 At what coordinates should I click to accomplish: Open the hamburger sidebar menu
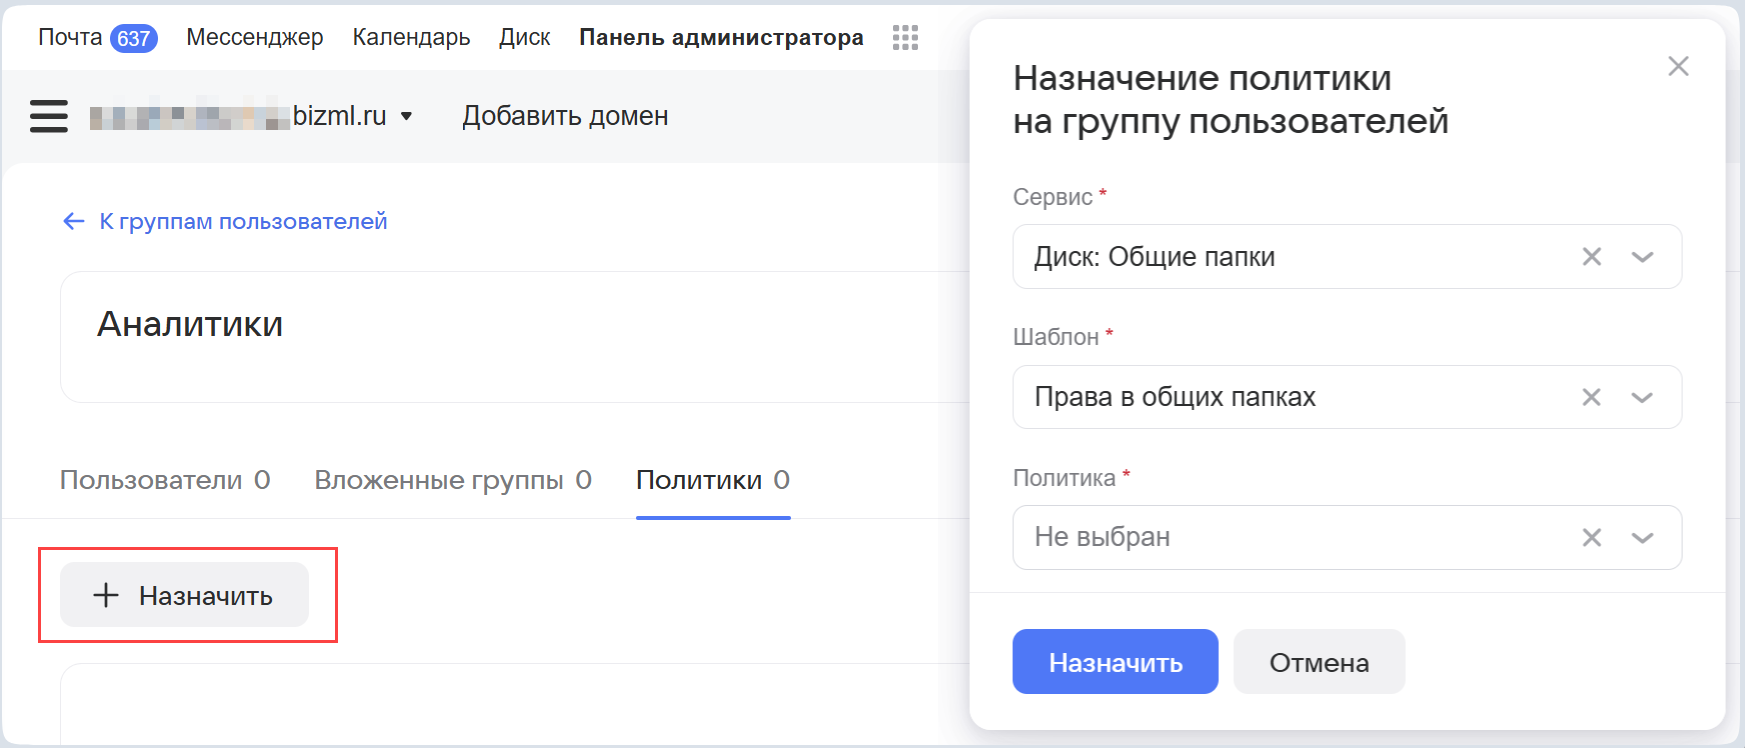[49, 116]
